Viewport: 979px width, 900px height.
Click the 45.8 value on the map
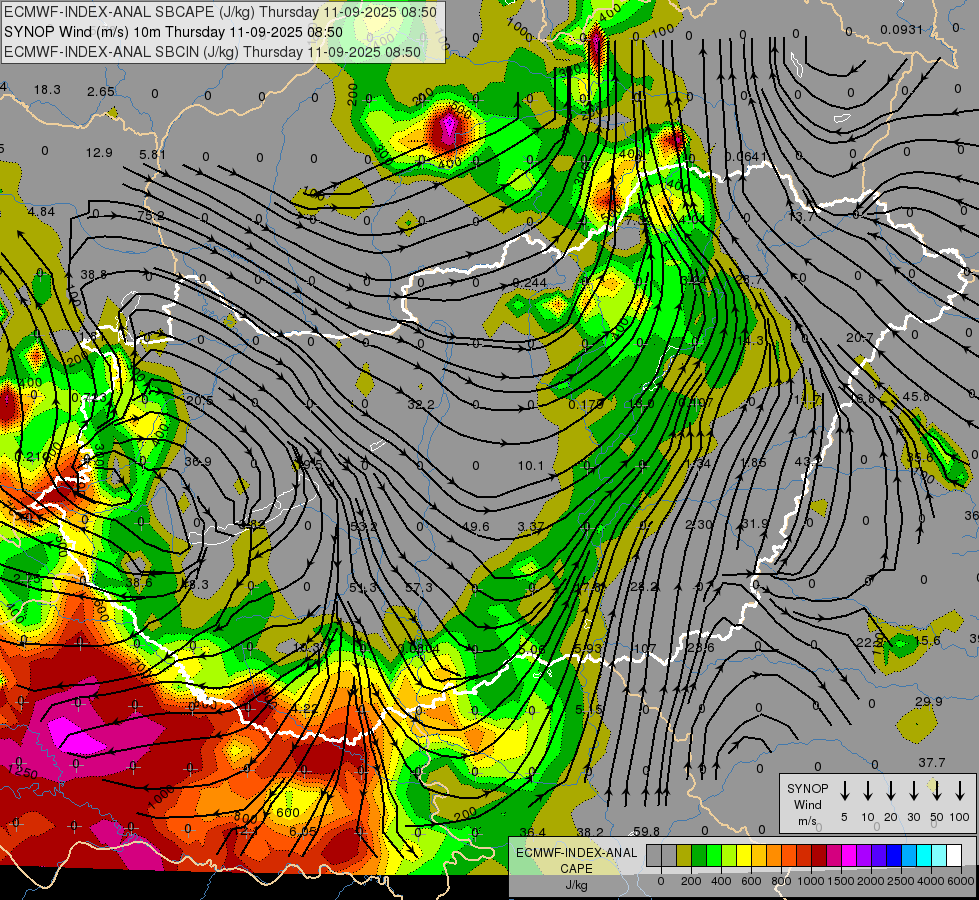click(916, 397)
